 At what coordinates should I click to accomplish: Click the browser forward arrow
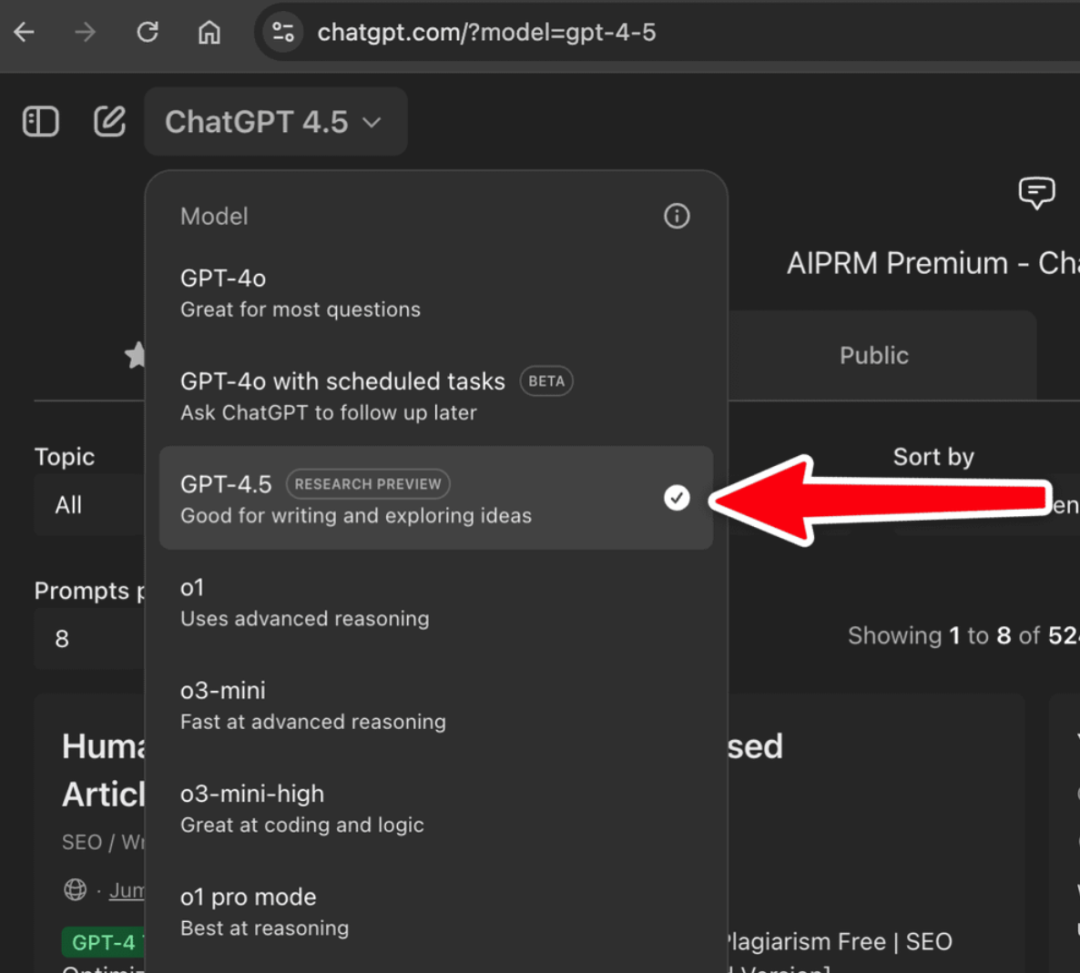click(x=85, y=32)
